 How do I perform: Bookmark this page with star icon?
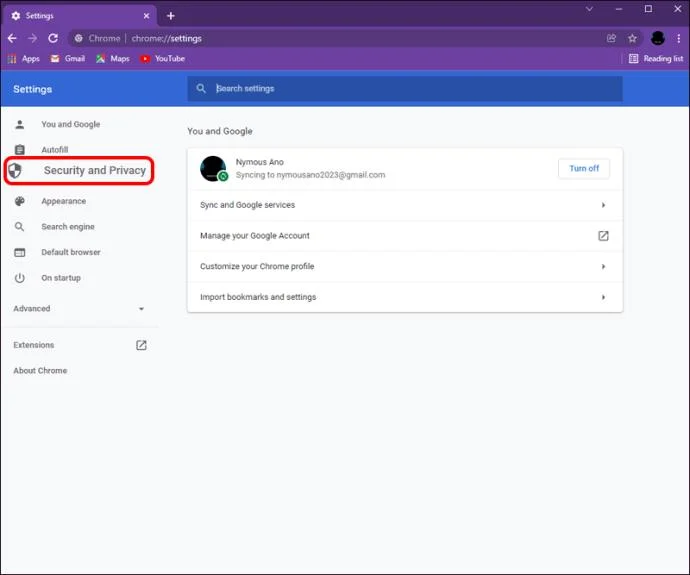632,38
